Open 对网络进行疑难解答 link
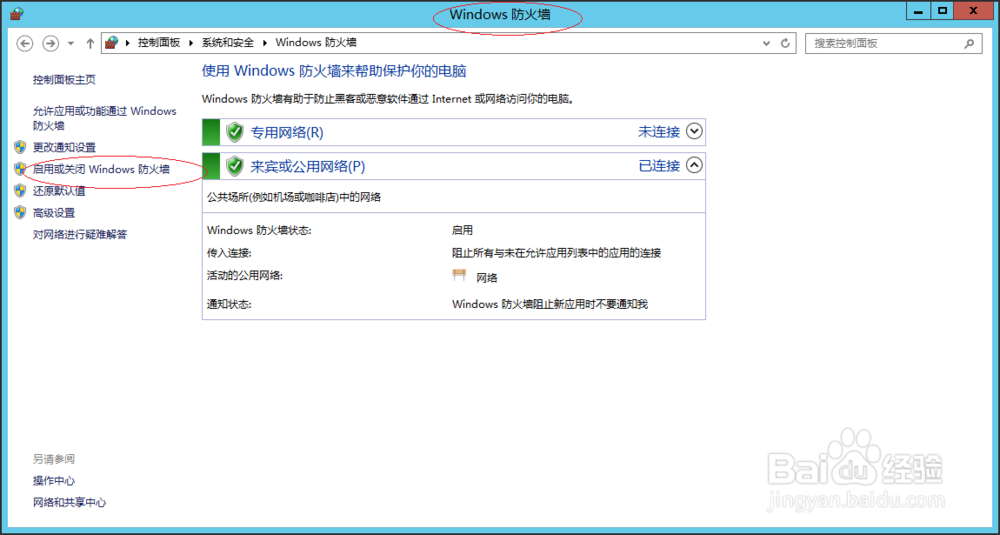The image size is (1000, 535). pyautogui.click(x=80, y=235)
